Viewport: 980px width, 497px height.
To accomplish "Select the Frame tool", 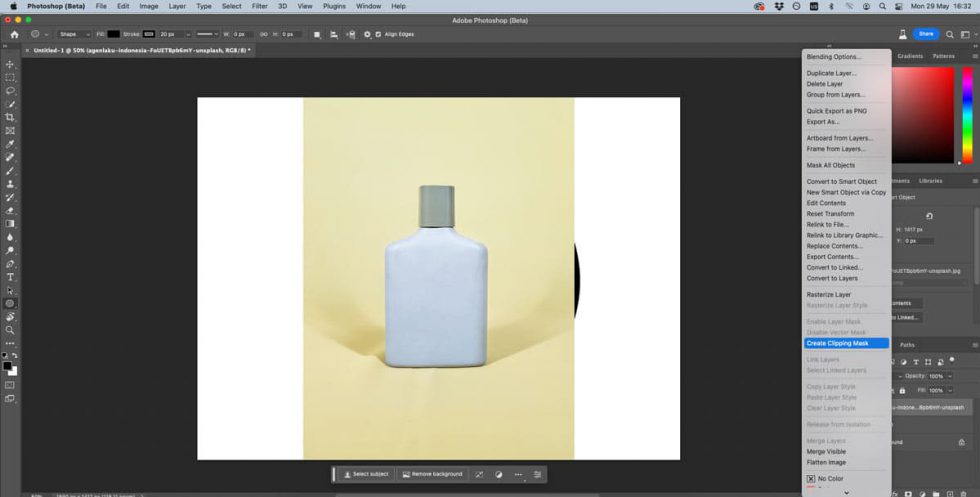I will tap(10, 131).
